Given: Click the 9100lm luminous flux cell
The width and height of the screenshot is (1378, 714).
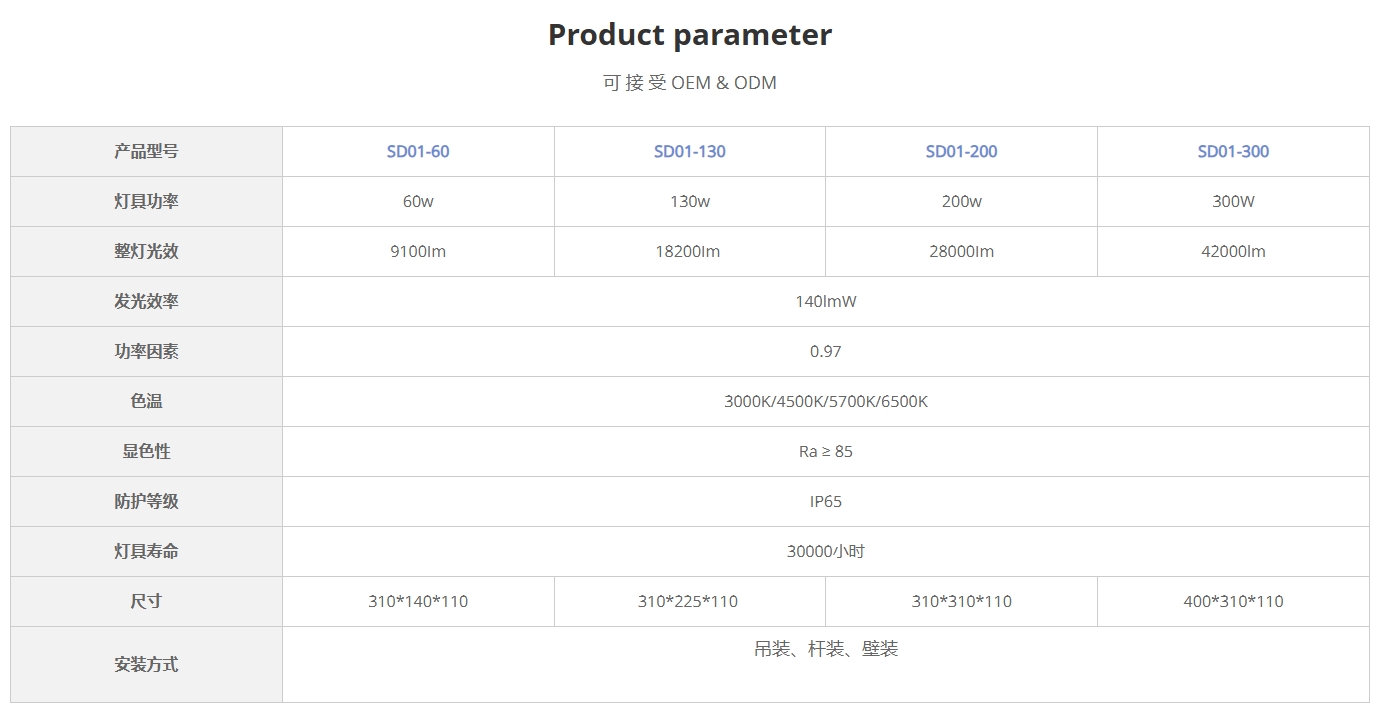Looking at the screenshot, I should pyautogui.click(x=418, y=252).
